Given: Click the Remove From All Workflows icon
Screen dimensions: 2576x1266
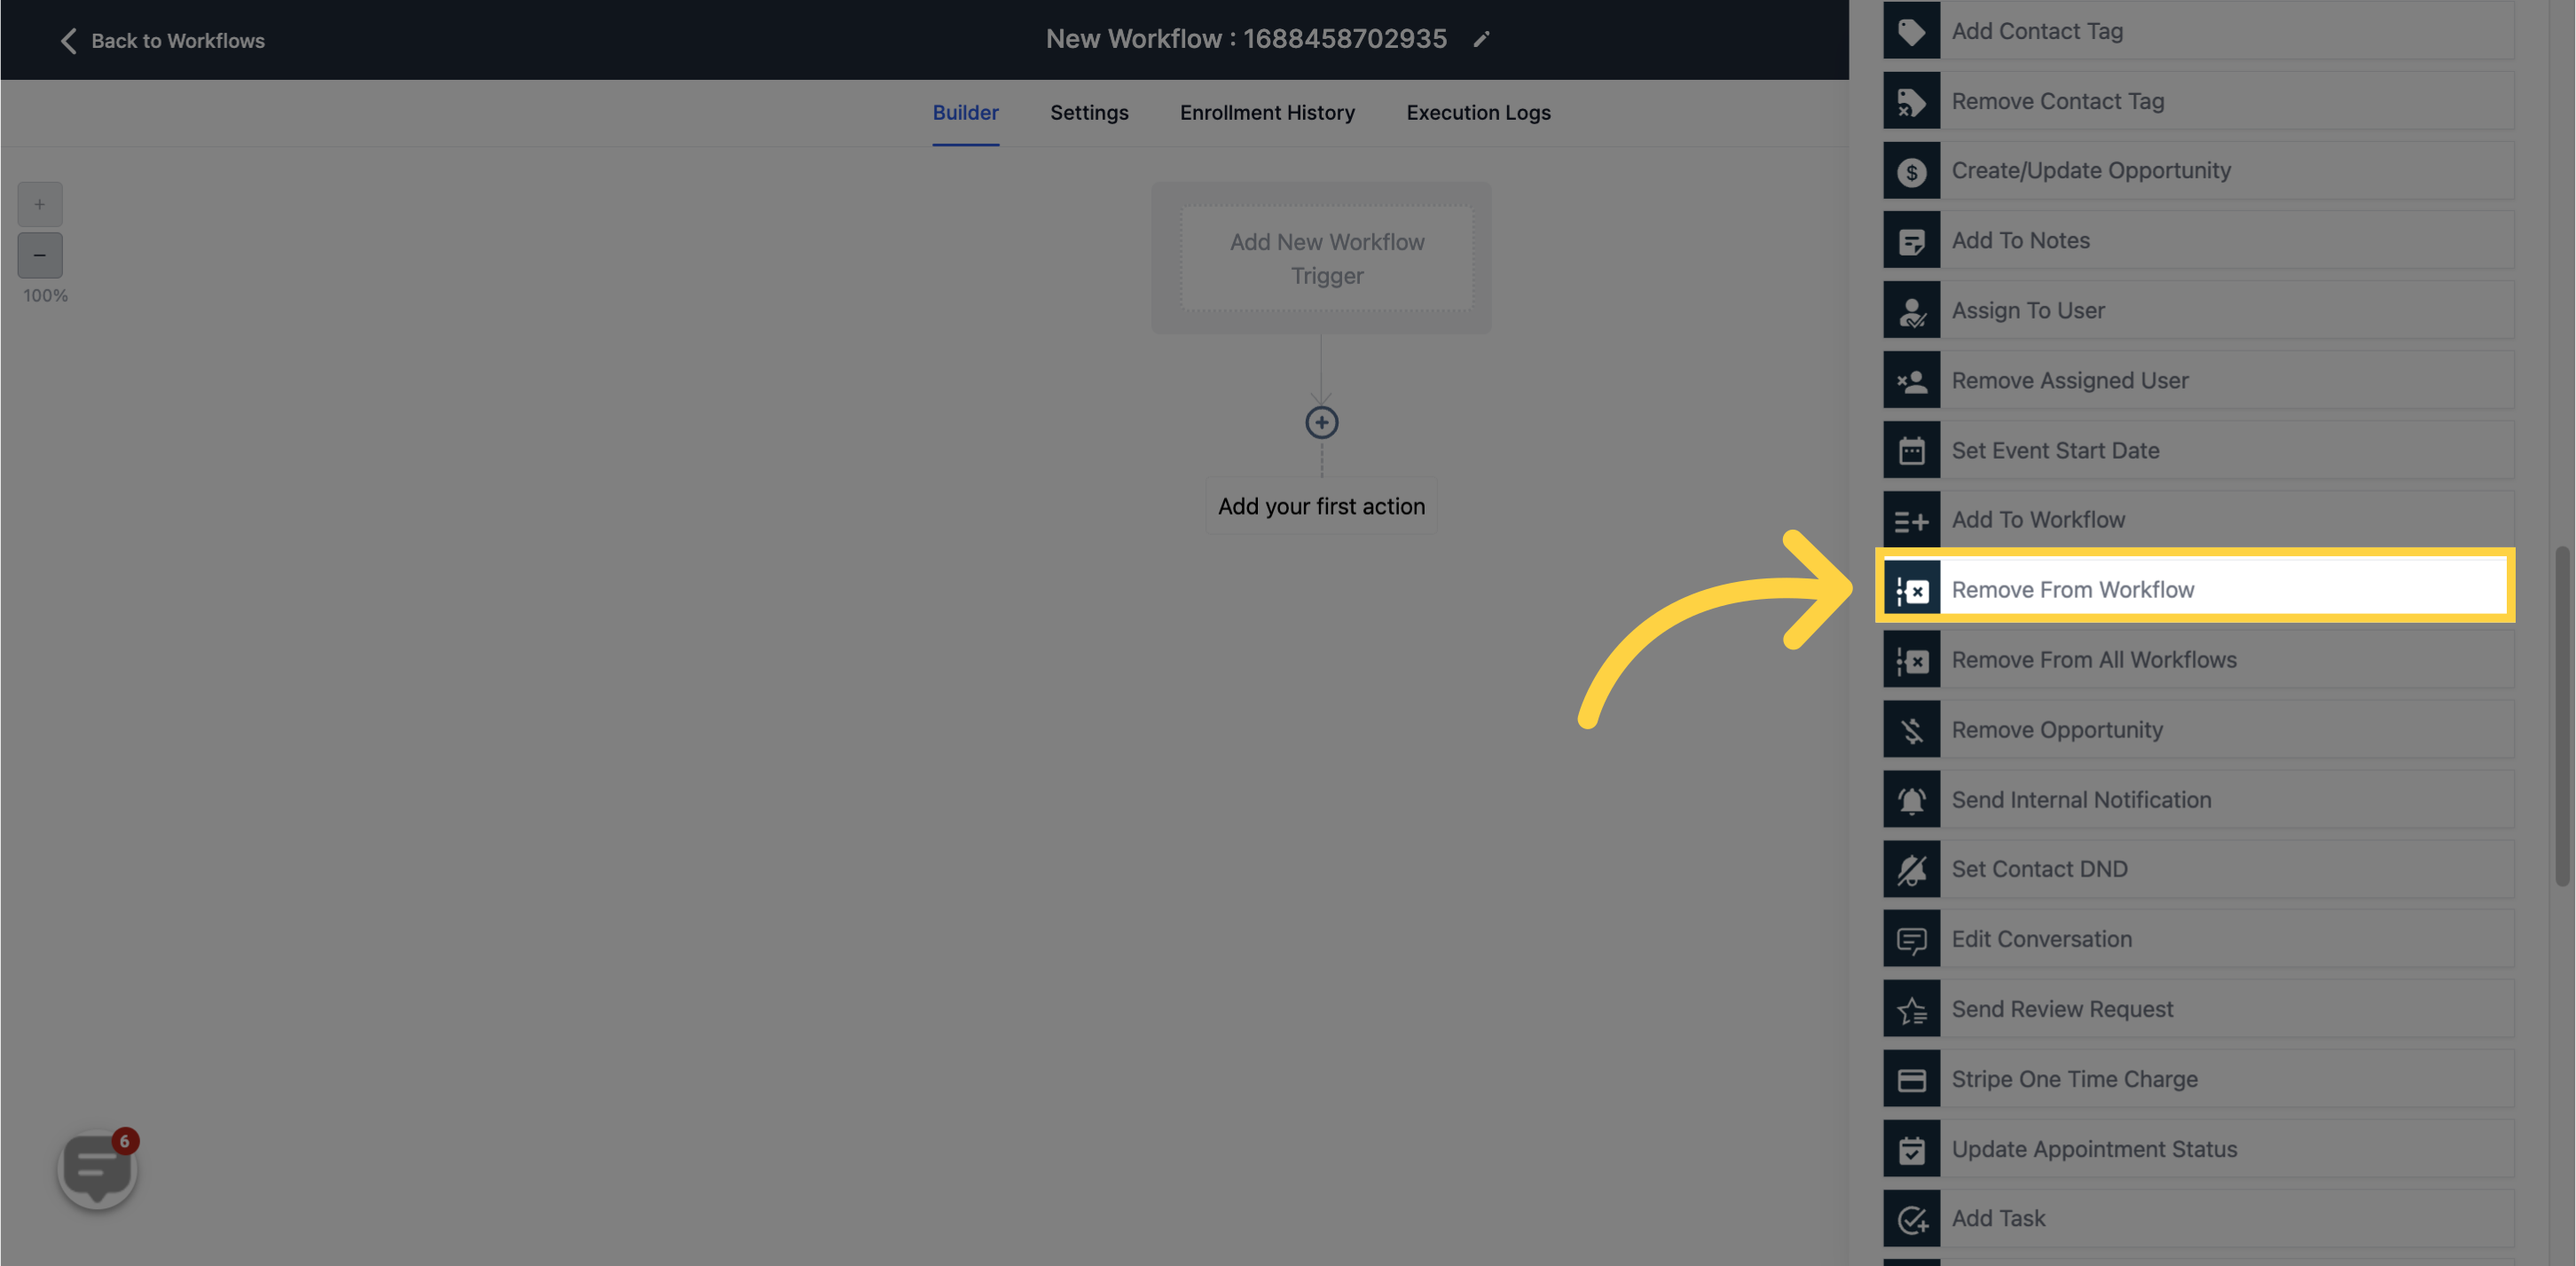Looking at the screenshot, I should [1911, 658].
